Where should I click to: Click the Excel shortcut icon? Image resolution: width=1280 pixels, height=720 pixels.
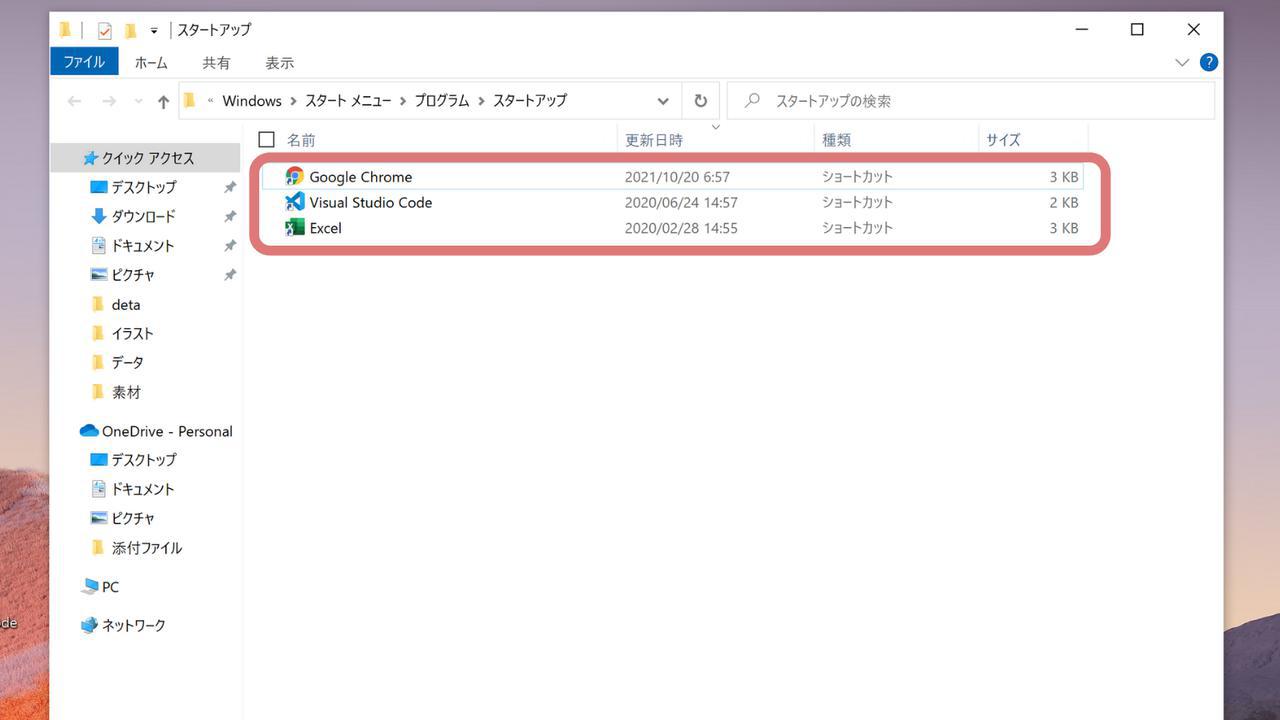pos(294,228)
